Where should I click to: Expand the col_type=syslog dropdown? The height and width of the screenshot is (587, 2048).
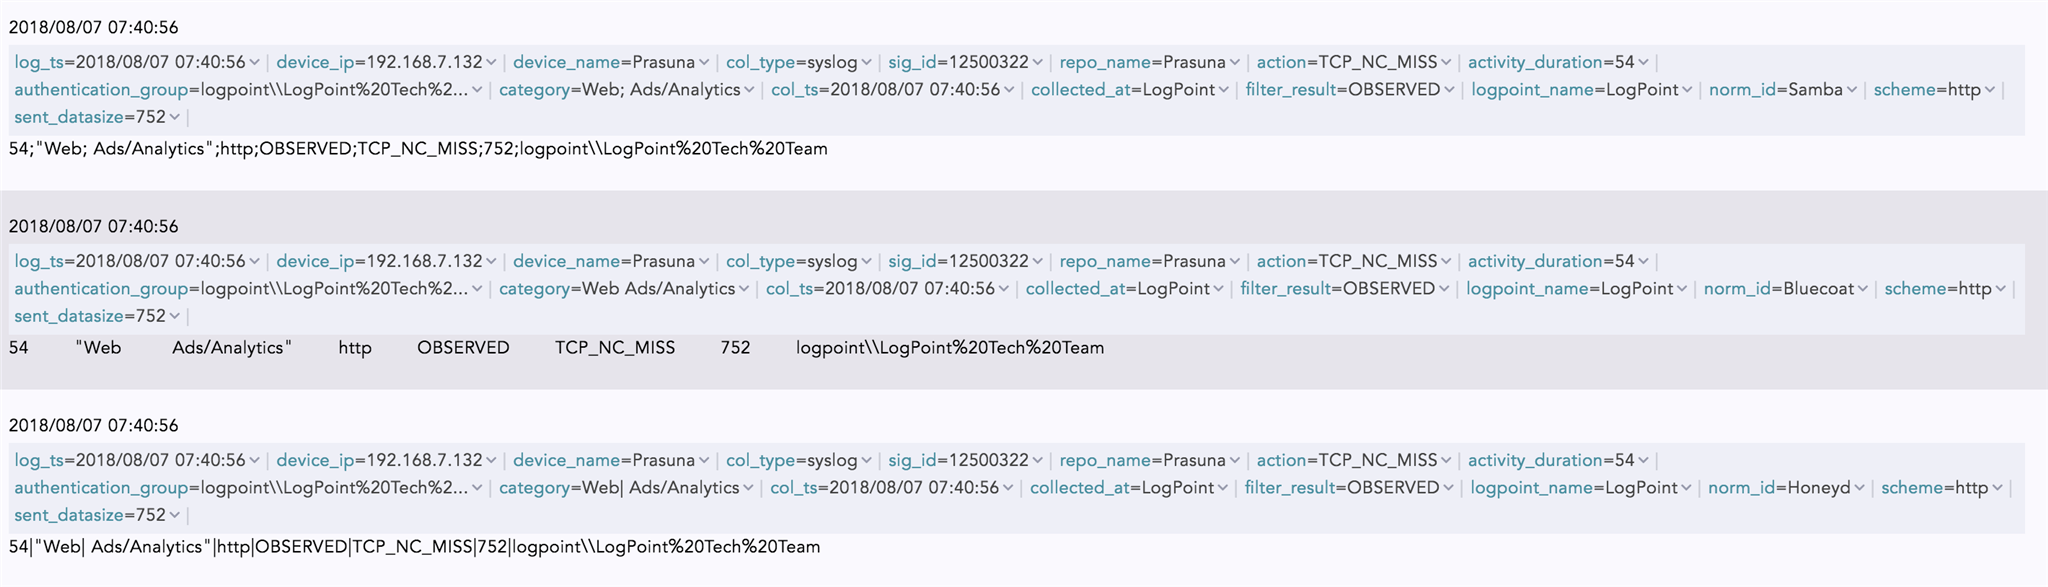pyautogui.click(x=868, y=62)
